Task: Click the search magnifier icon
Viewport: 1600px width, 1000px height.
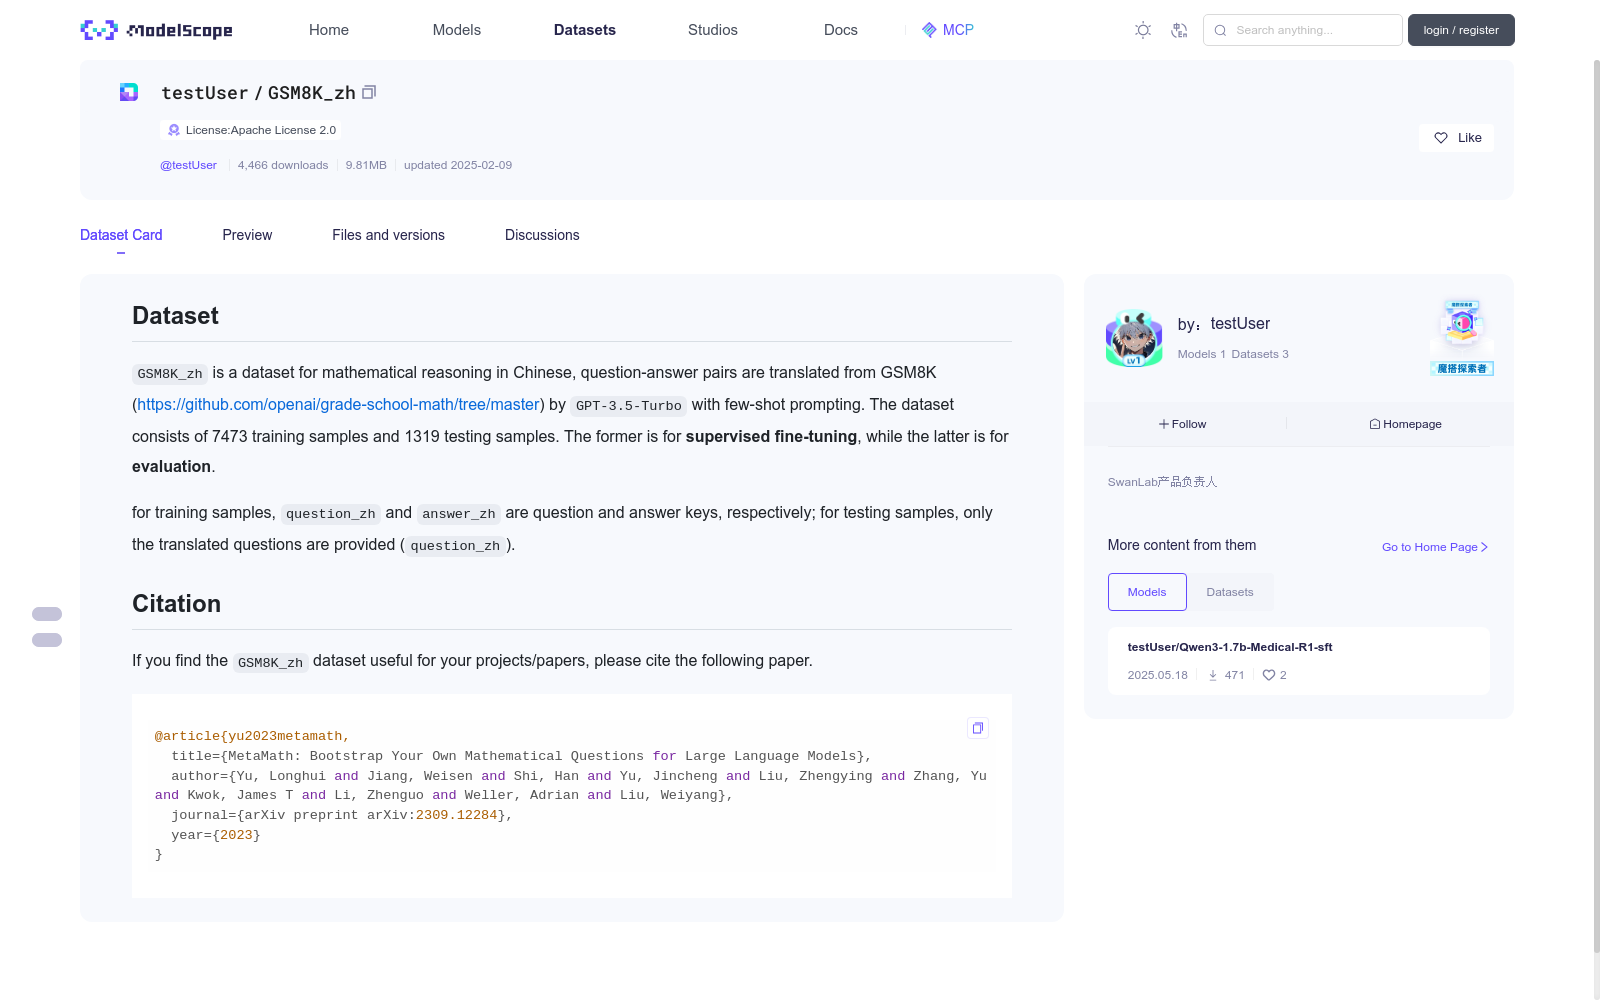Action: point(1220,30)
